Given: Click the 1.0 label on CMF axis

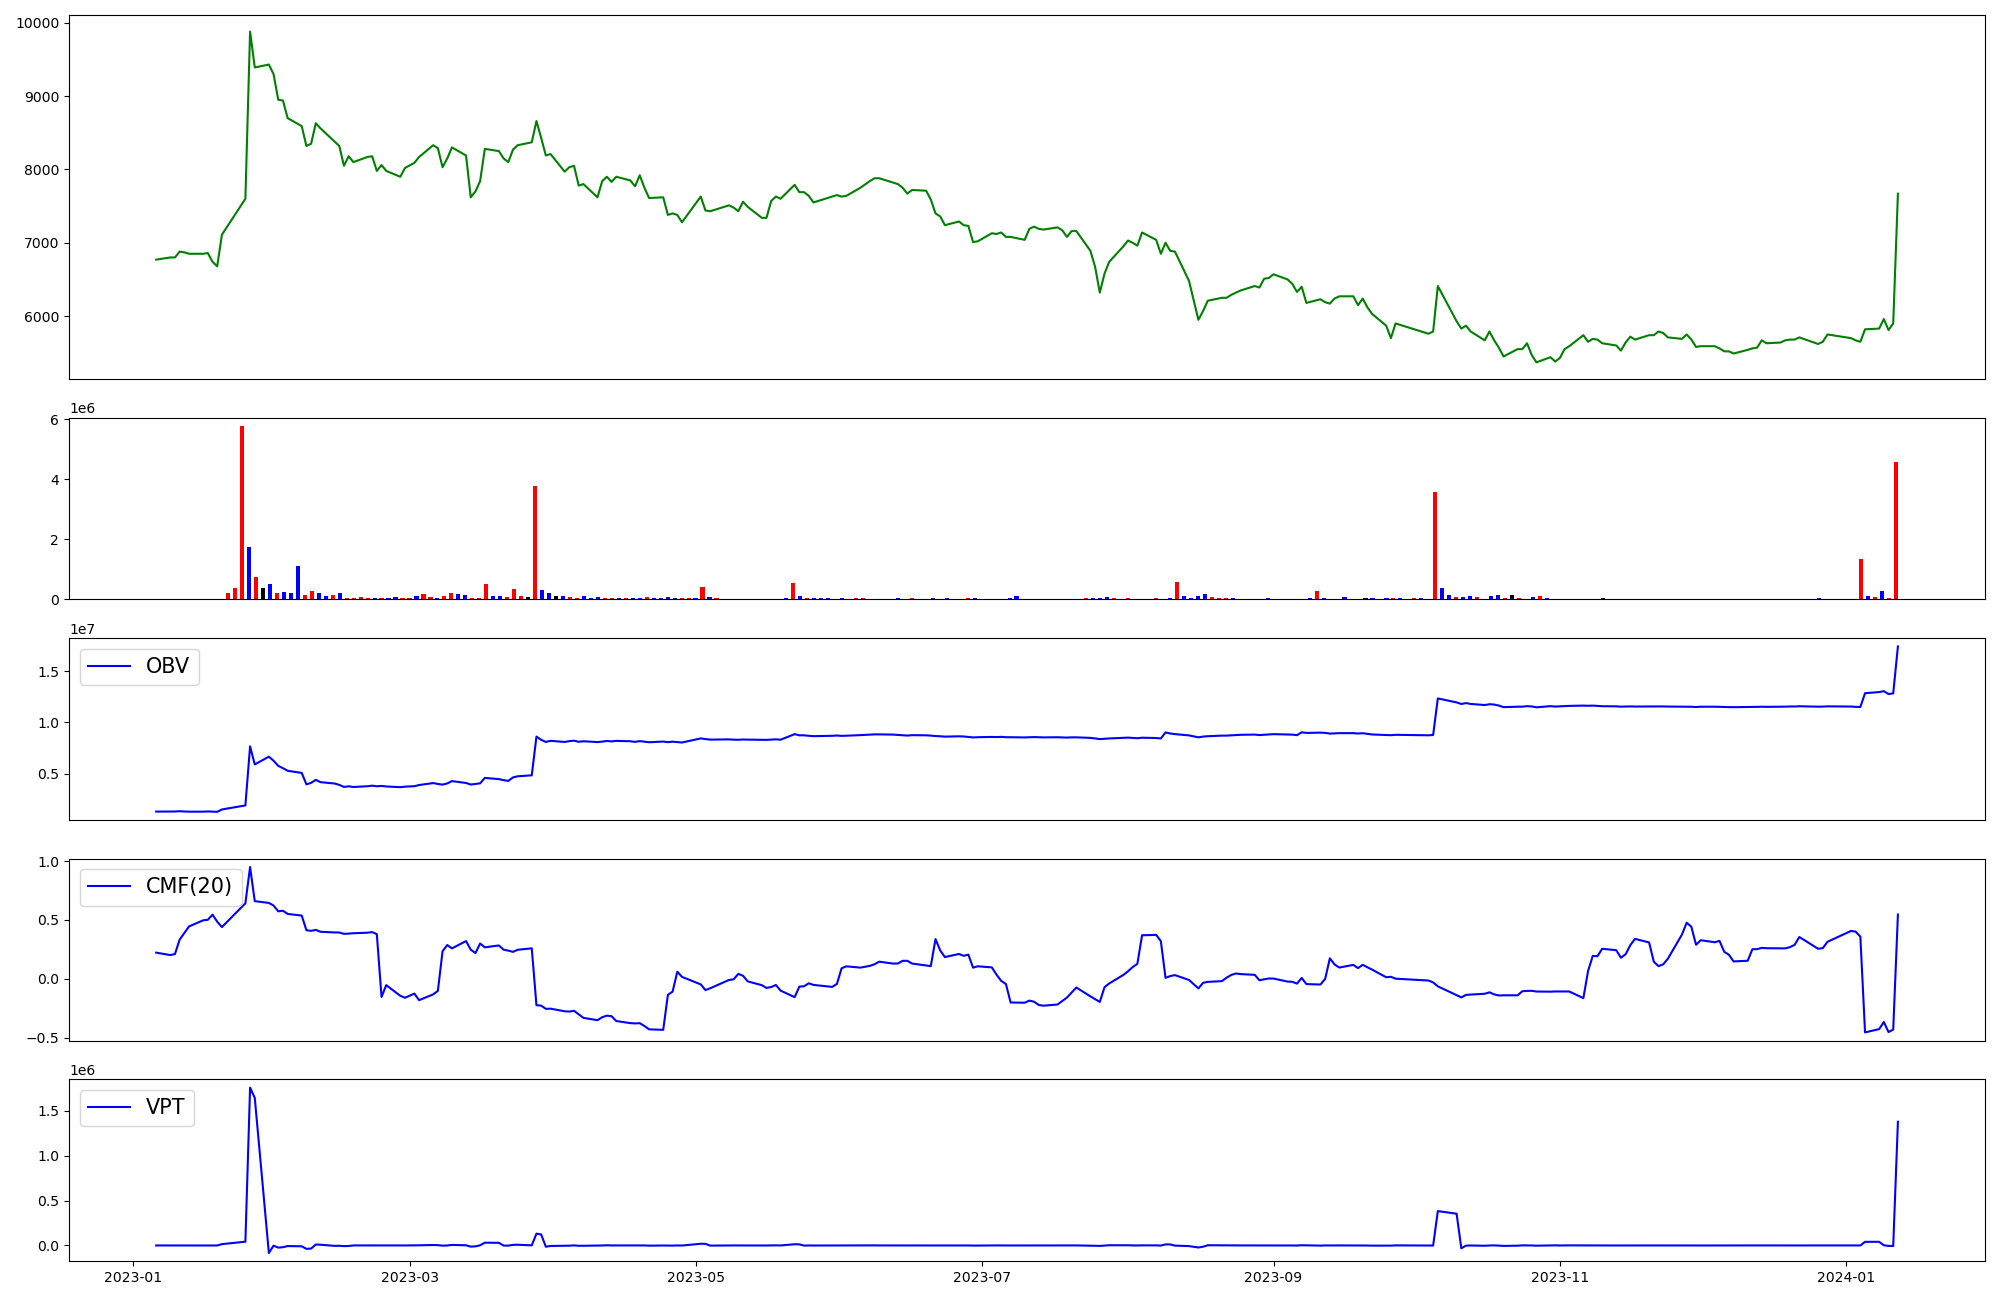Looking at the screenshot, I should click(48, 862).
